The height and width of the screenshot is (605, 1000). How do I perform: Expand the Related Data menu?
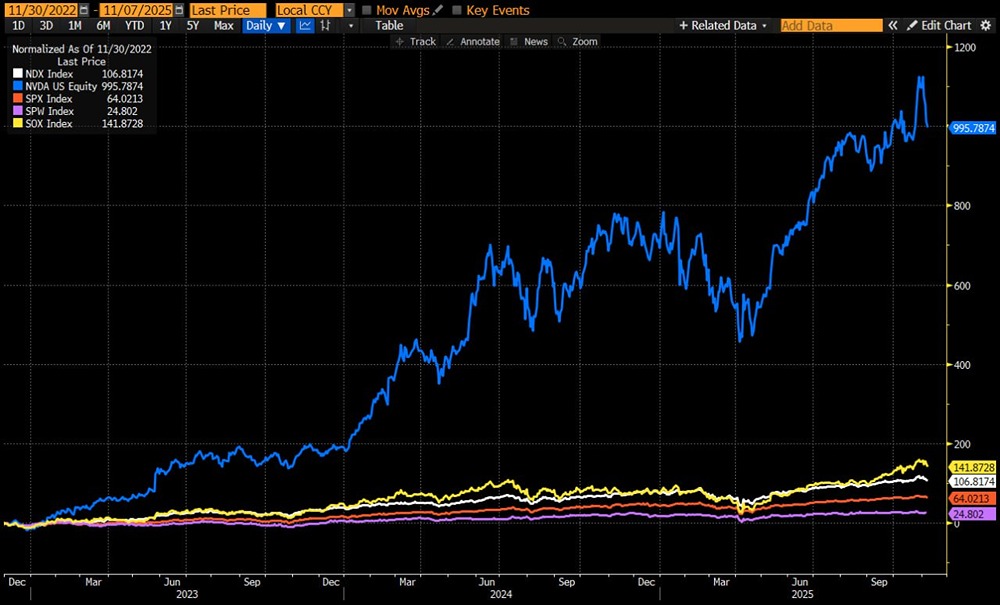click(723, 25)
